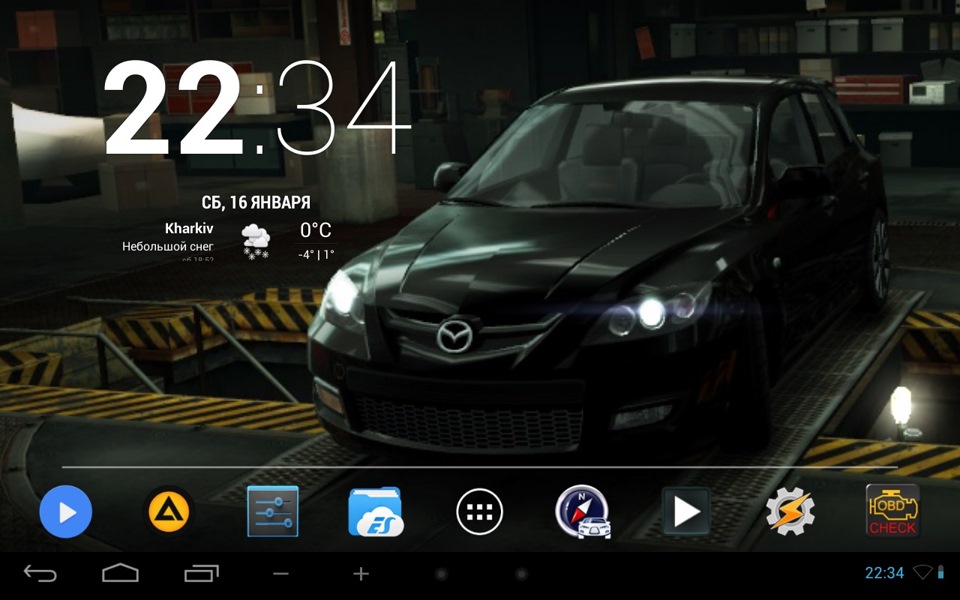The image size is (960, 600).
Task: Open ES File Explorer
Action: 376,512
